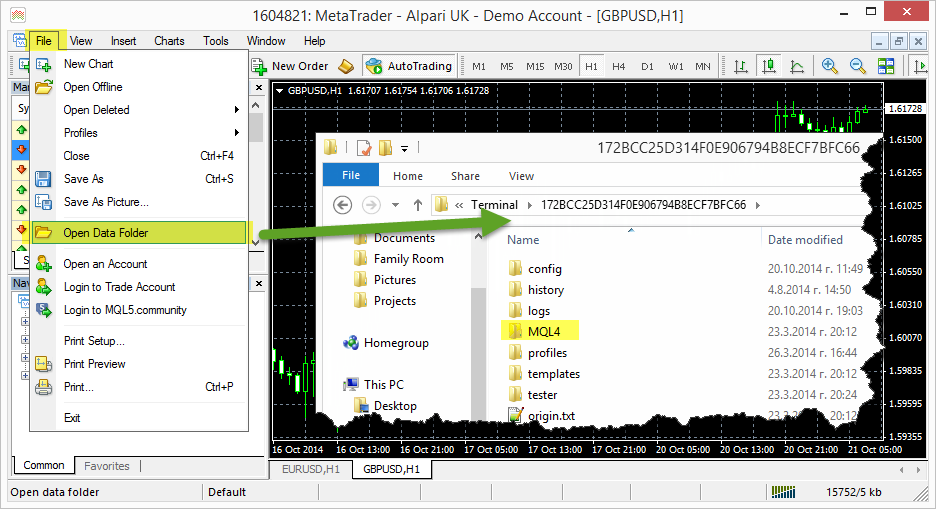The image size is (936, 509).
Task: Switch to the M5 timeframe
Action: tap(507, 66)
